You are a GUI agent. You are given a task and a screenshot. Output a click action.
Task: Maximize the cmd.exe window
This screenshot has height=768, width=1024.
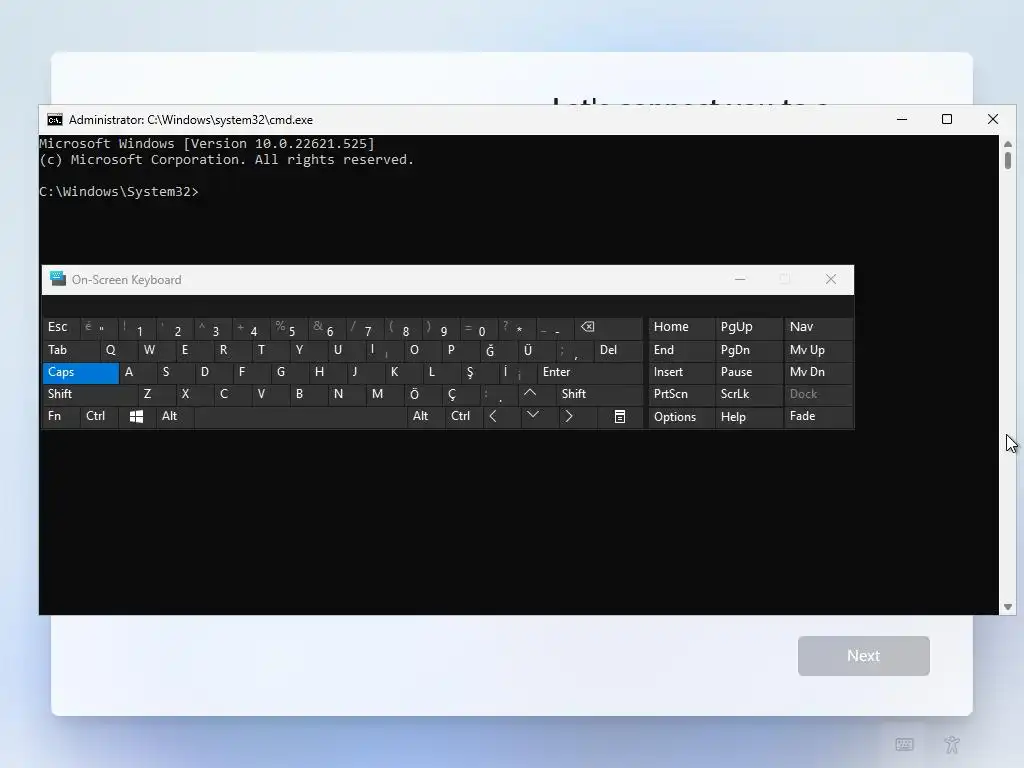pos(947,119)
